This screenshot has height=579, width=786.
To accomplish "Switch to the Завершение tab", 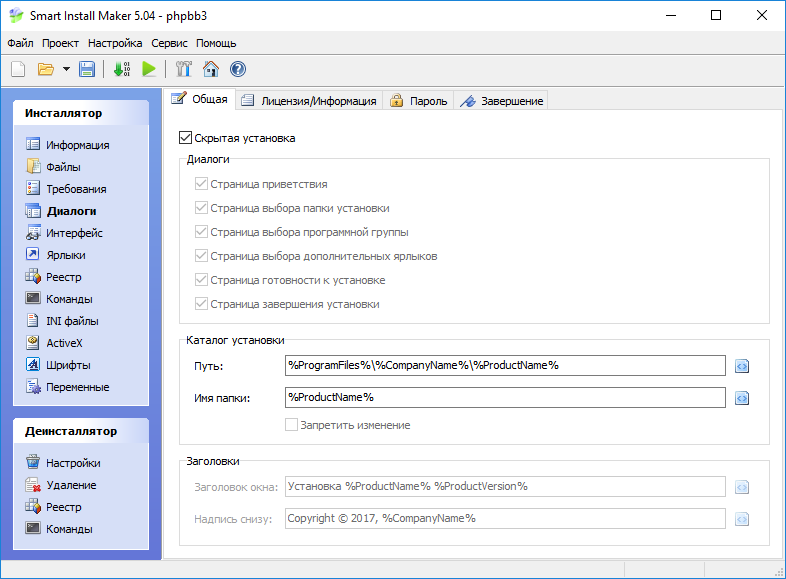I will [501, 101].
